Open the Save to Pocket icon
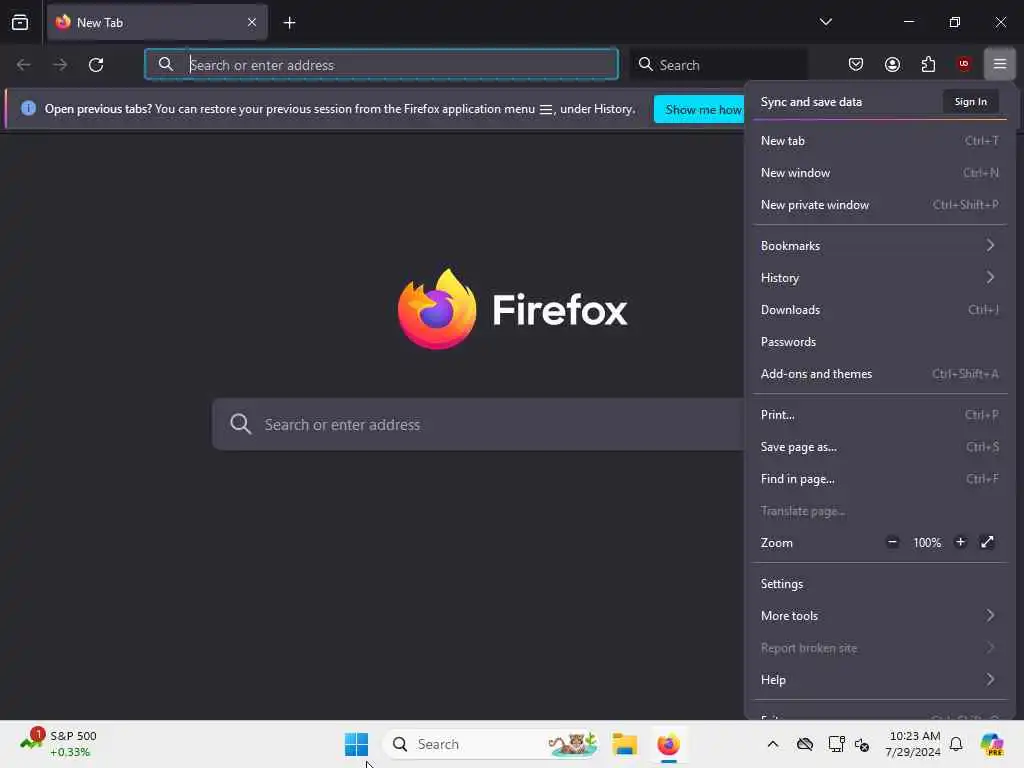Screen dimensions: 1024x768 click(856, 64)
